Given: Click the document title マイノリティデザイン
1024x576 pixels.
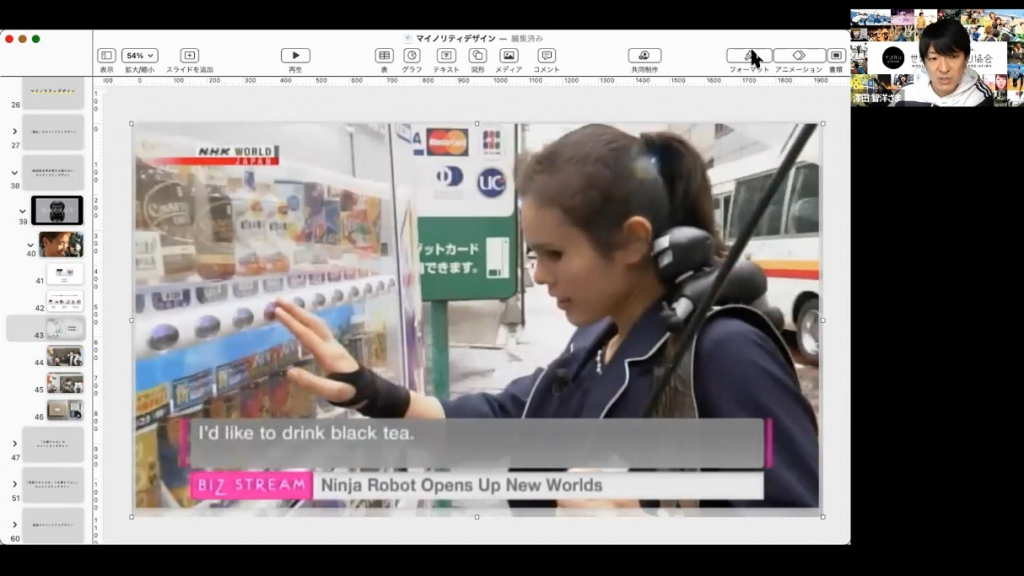Looking at the screenshot, I should (x=456, y=39).
